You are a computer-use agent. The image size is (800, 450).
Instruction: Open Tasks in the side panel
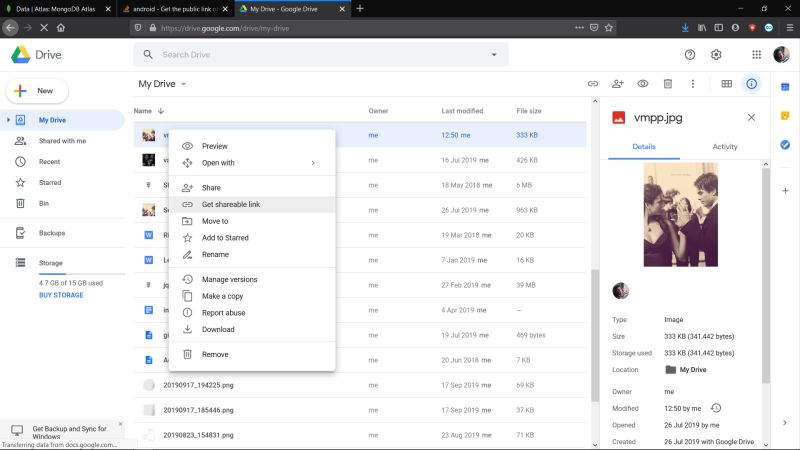pyautogui.click(x=785, y=145)
